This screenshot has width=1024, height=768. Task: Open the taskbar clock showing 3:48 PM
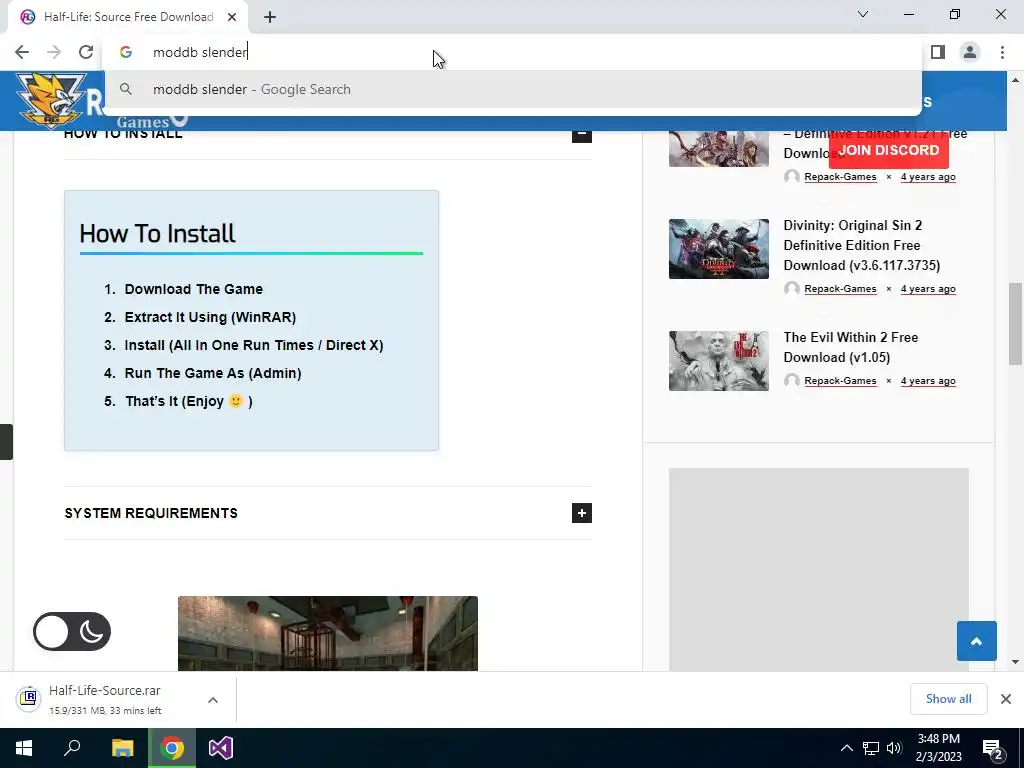(938, 748)
